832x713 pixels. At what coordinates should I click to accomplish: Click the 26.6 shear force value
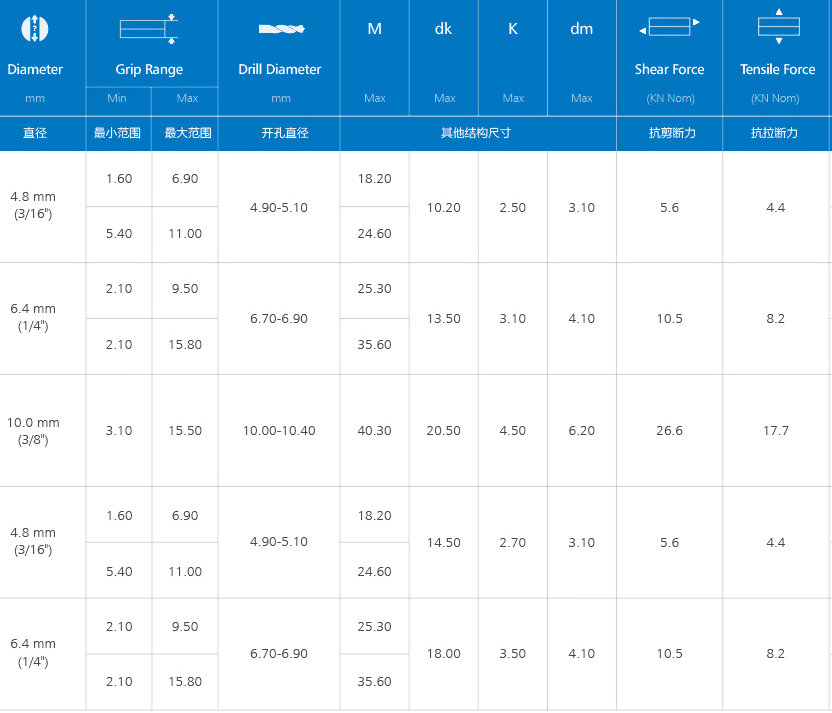pos(669,431)
